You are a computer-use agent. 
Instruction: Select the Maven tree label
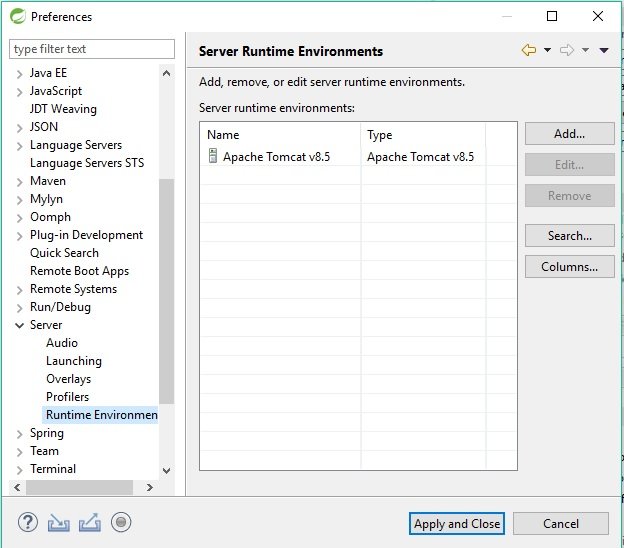coord(48,181)
